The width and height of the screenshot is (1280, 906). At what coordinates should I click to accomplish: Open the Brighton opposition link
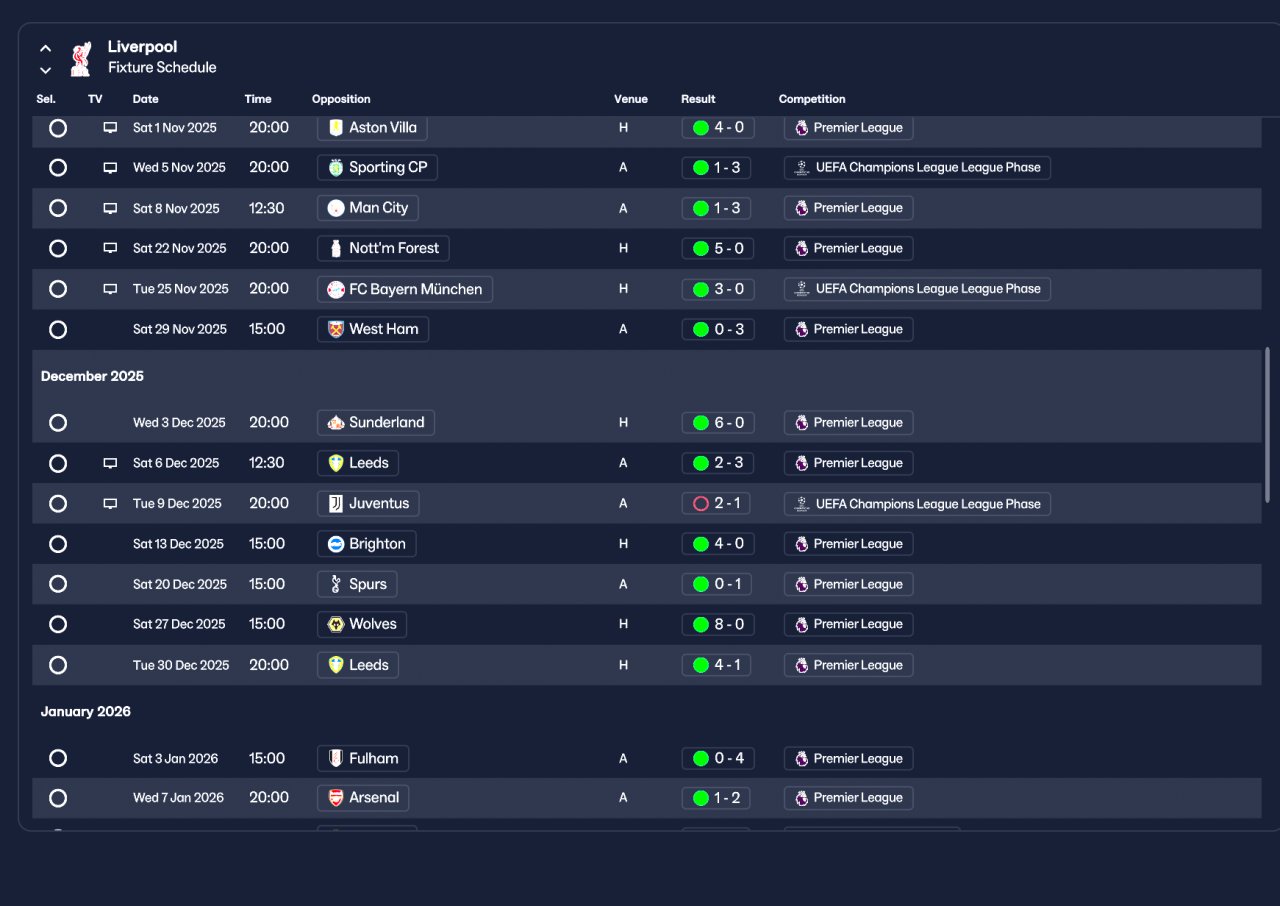pyautogui.click(x=367, y=544)
